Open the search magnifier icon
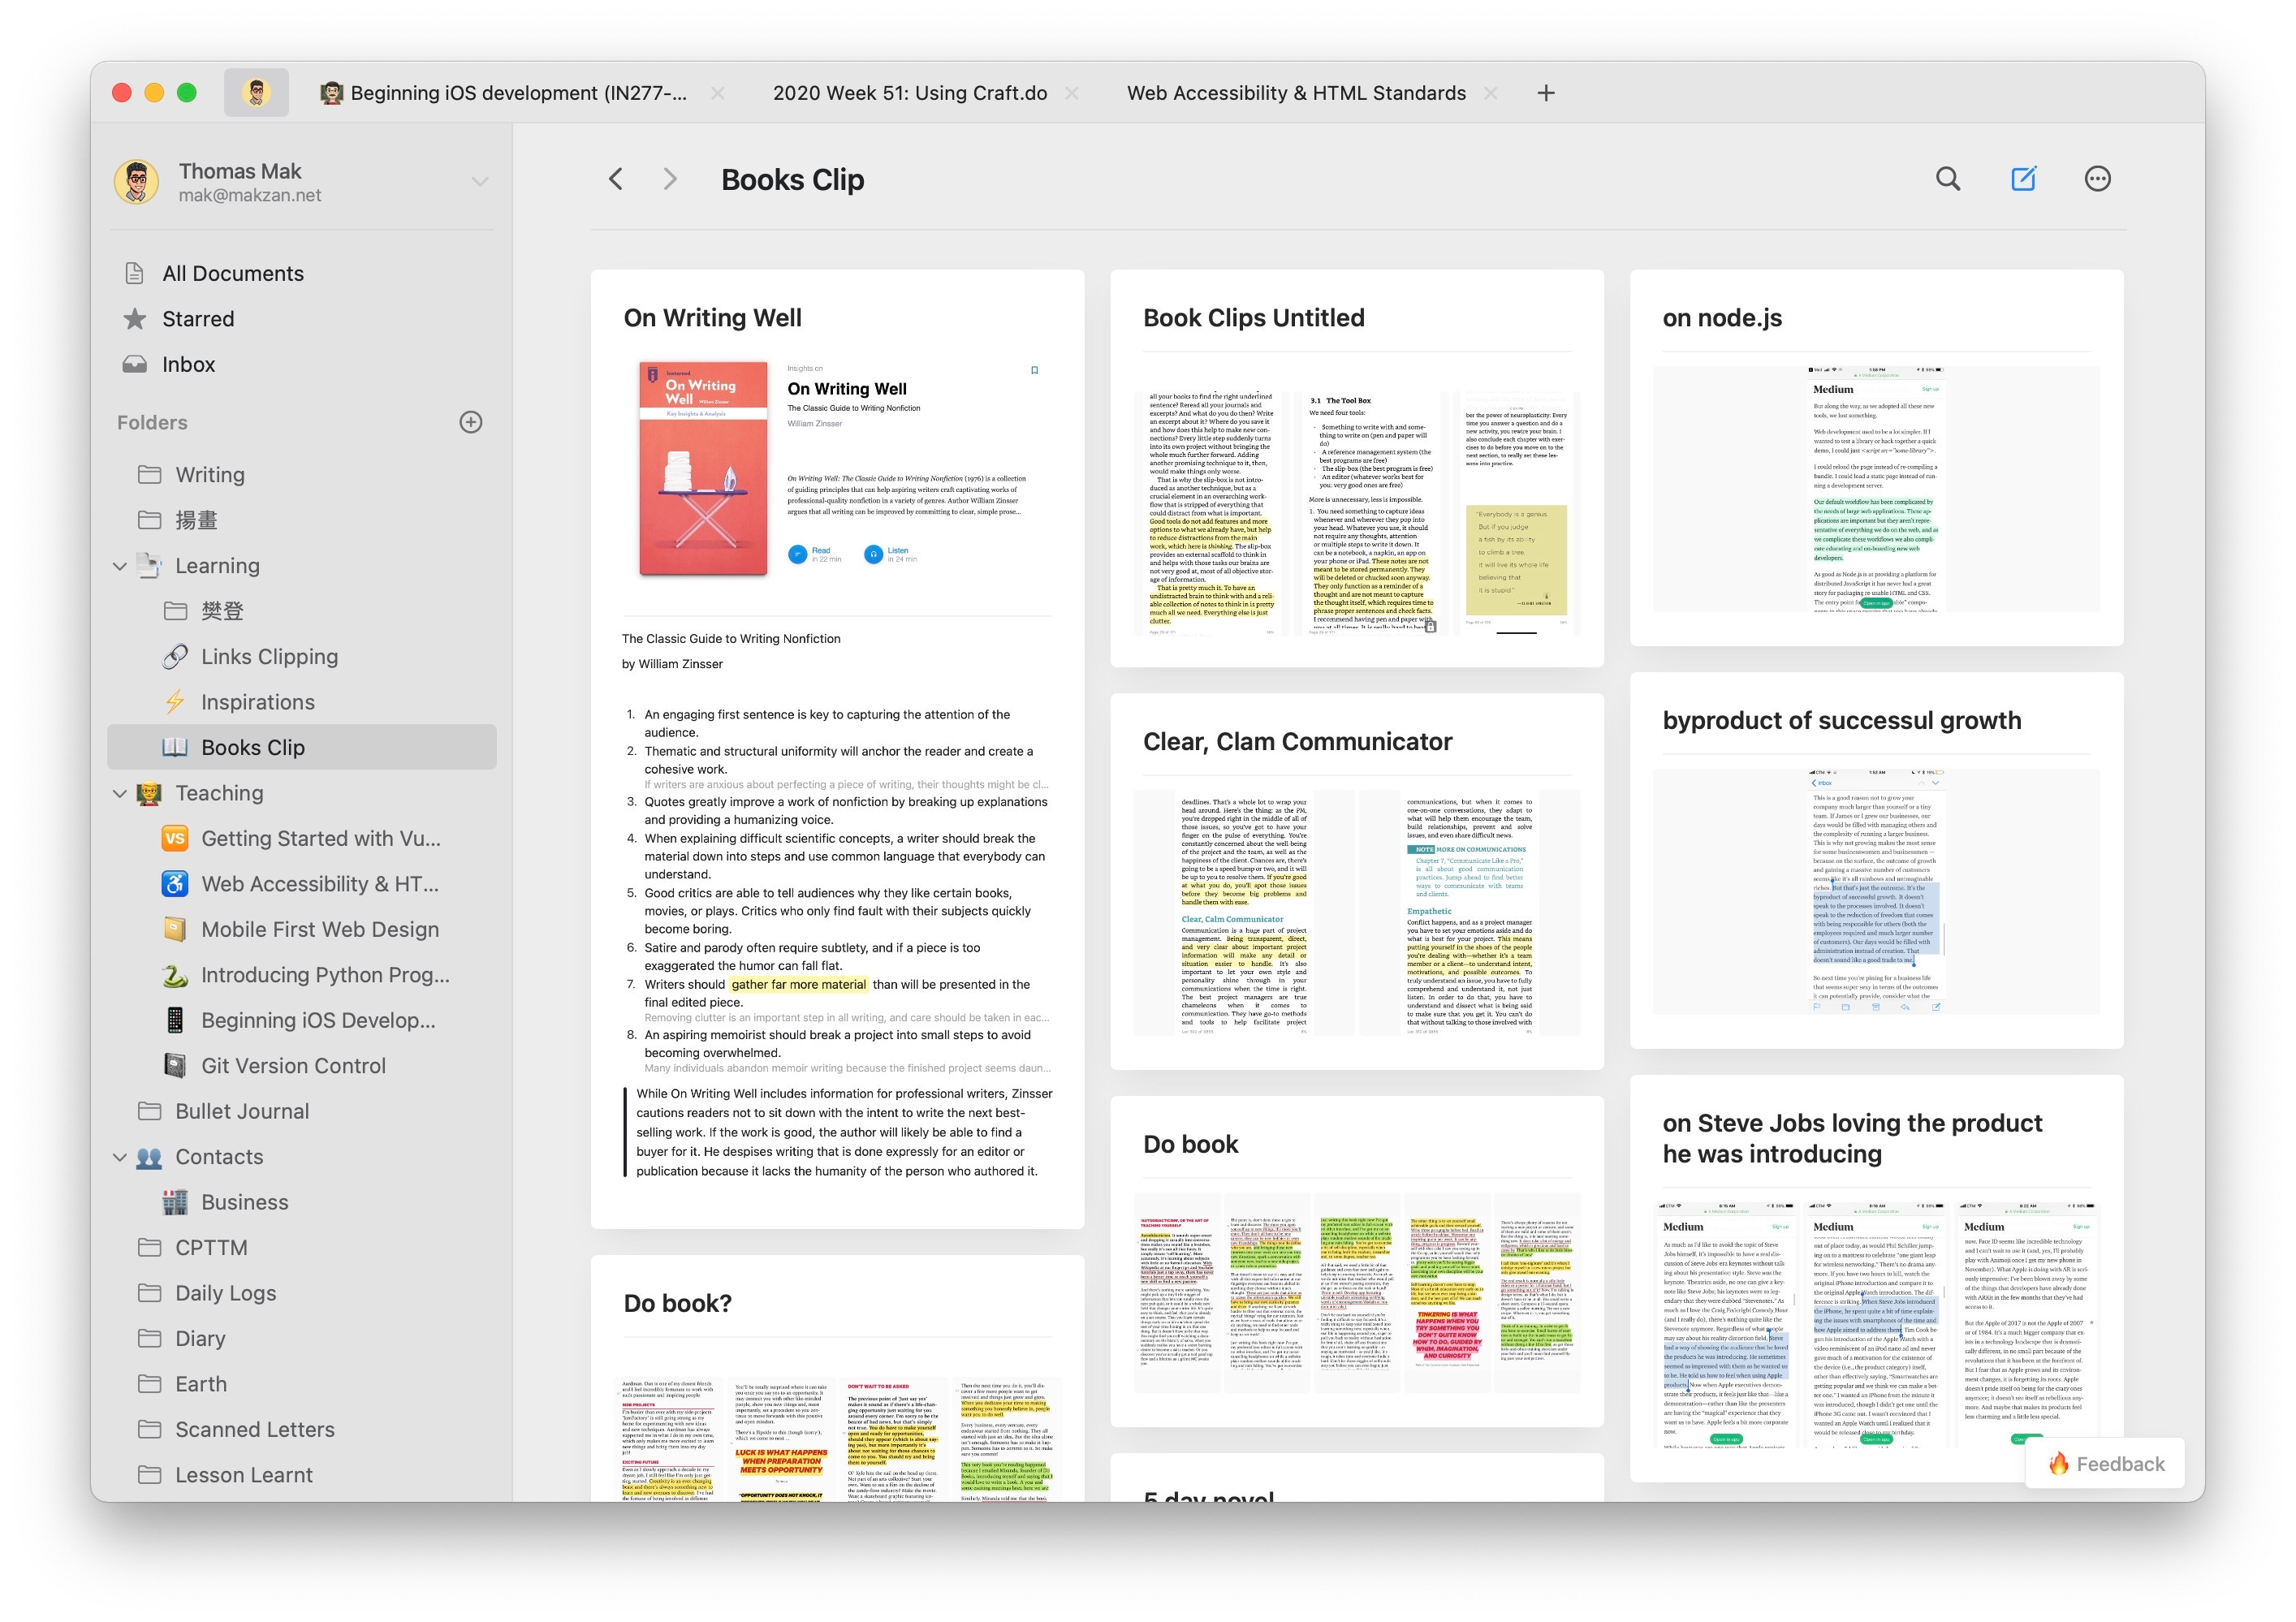Image resolution: width=2296 pixels, height=1622 pixels. click(1947, 179)
